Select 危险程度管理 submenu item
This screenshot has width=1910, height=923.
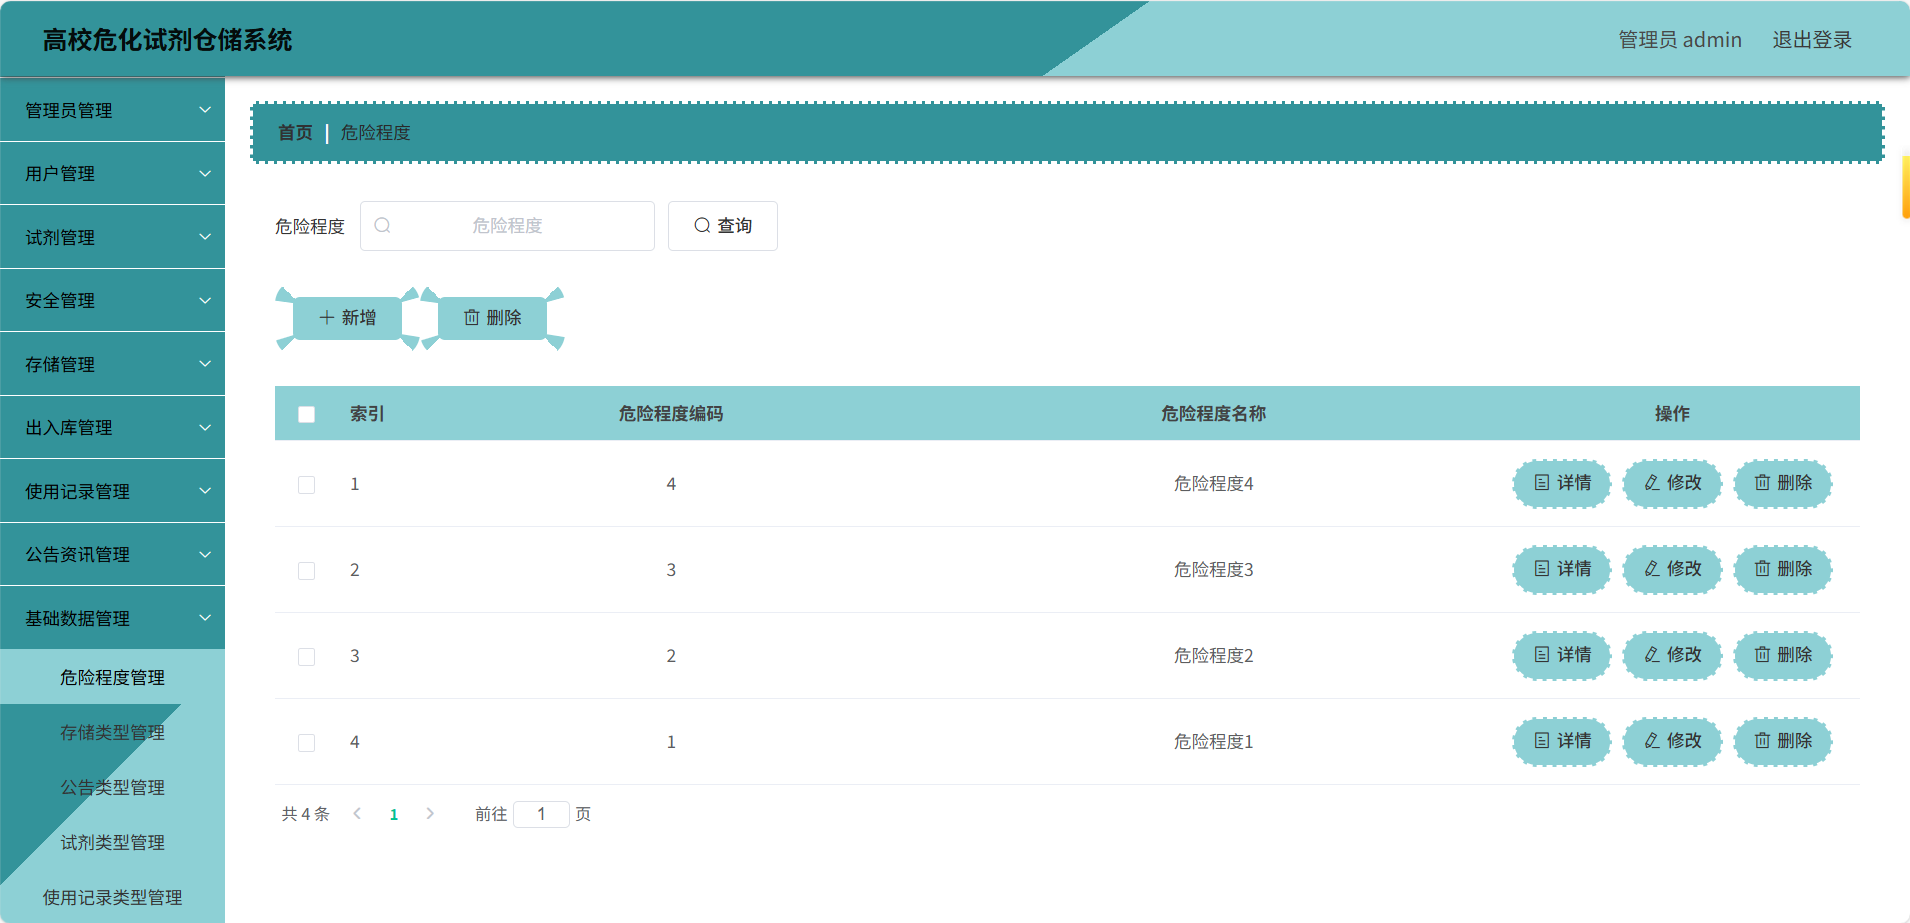[112, 677]
